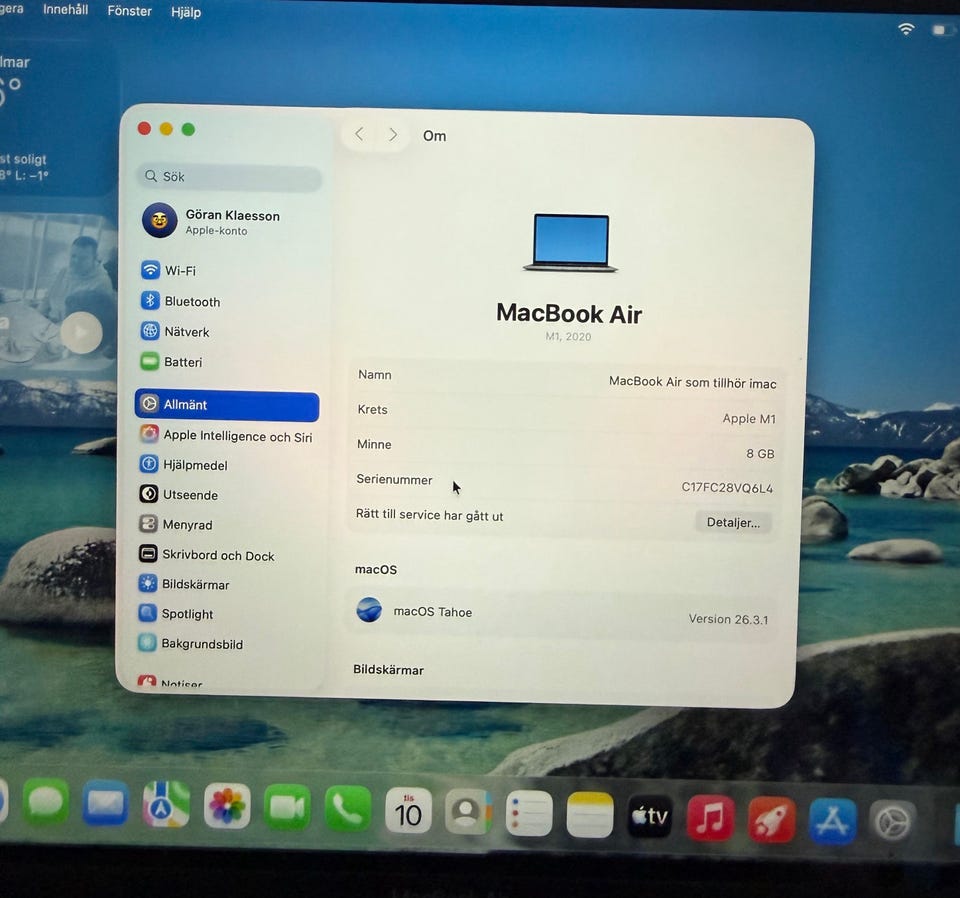Open App Store from the Dock
The image size is (960, 898).
(x=832, y=821)
